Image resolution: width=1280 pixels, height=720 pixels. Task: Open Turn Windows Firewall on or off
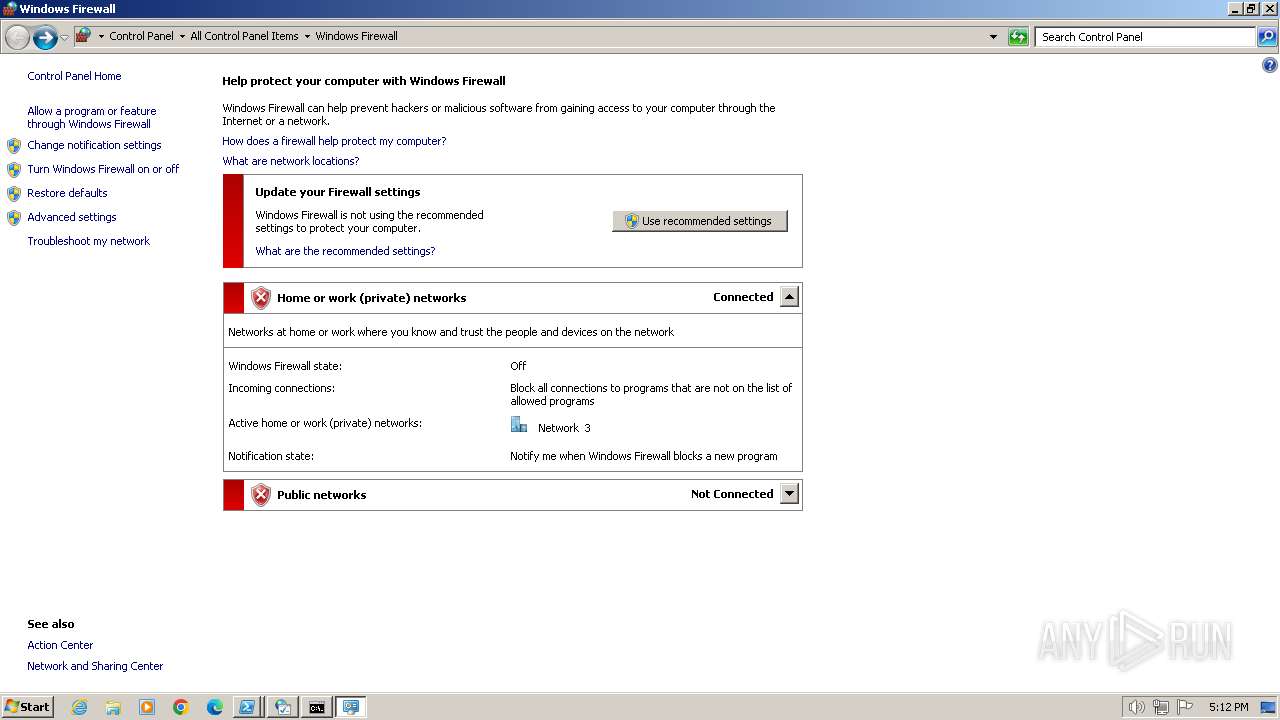[103, 169]
